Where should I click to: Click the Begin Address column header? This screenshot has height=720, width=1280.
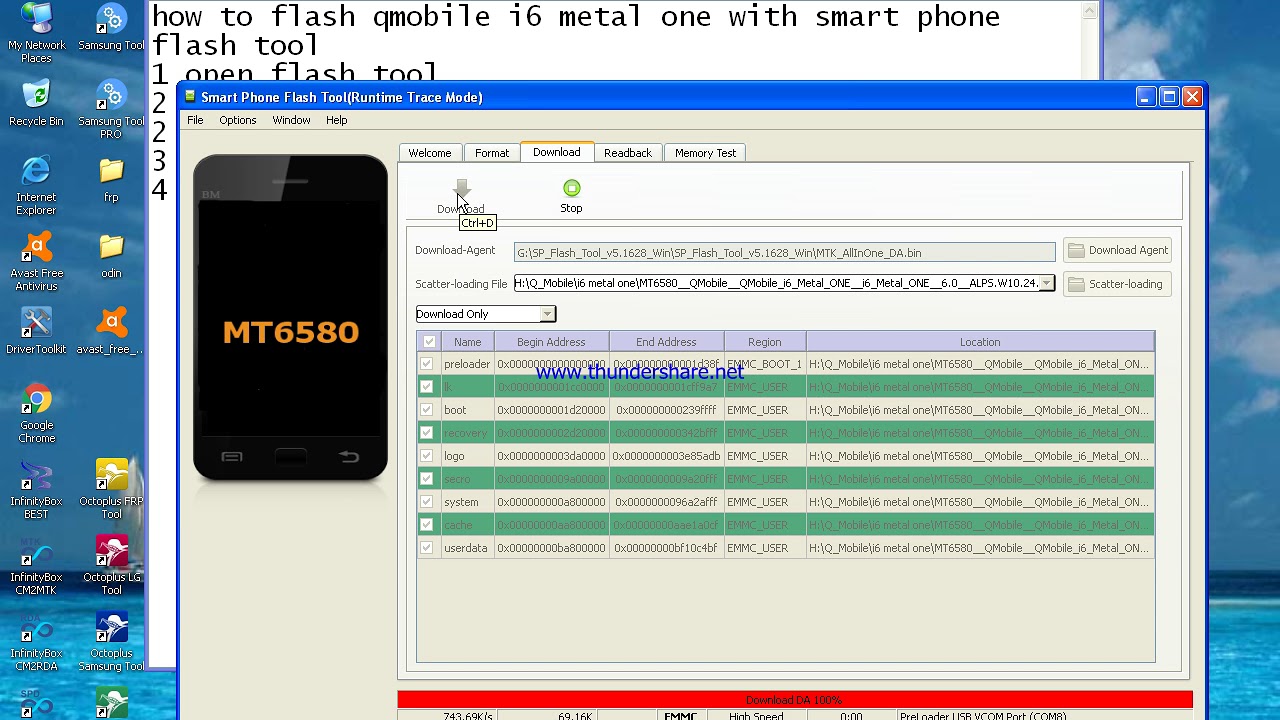click(x=551, y=342)
